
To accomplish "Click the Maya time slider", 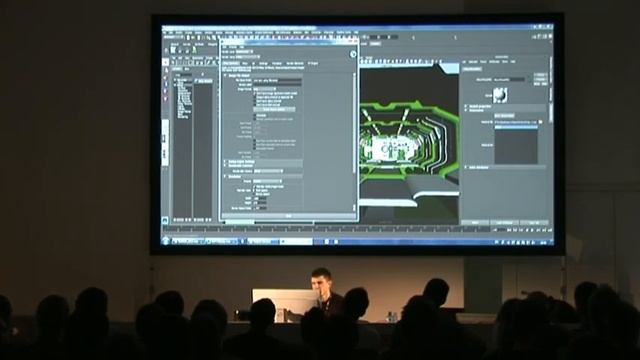I will point(327,230).
